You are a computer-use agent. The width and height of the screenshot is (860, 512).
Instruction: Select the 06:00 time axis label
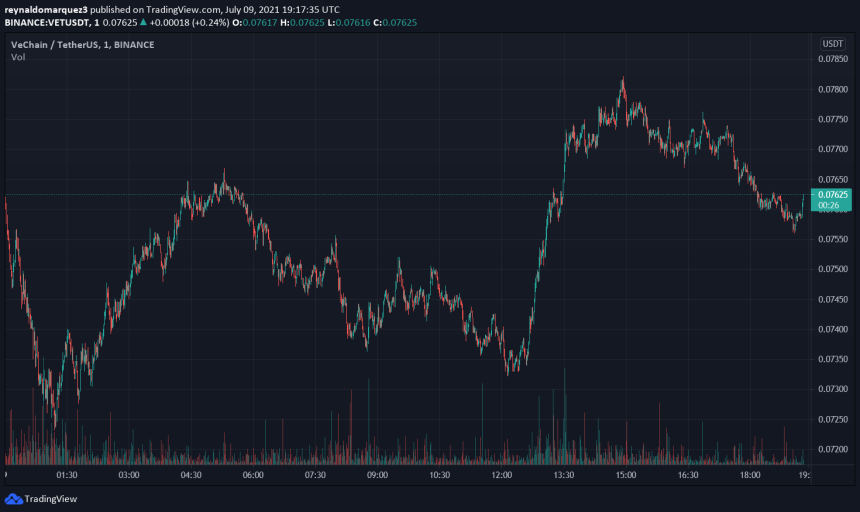pyautogui.click(x=253, y=475)
